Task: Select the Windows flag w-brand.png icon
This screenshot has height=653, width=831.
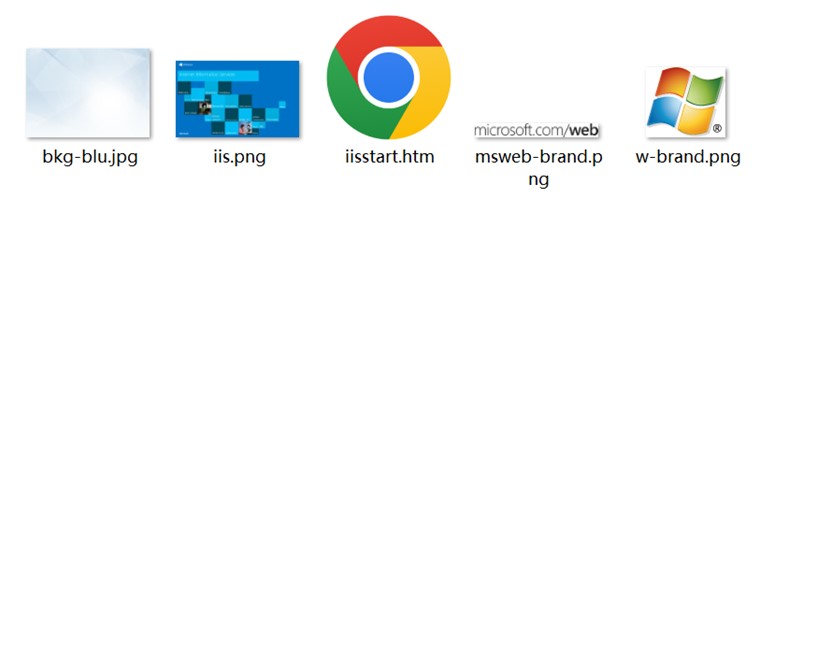Action: (686, 102)
